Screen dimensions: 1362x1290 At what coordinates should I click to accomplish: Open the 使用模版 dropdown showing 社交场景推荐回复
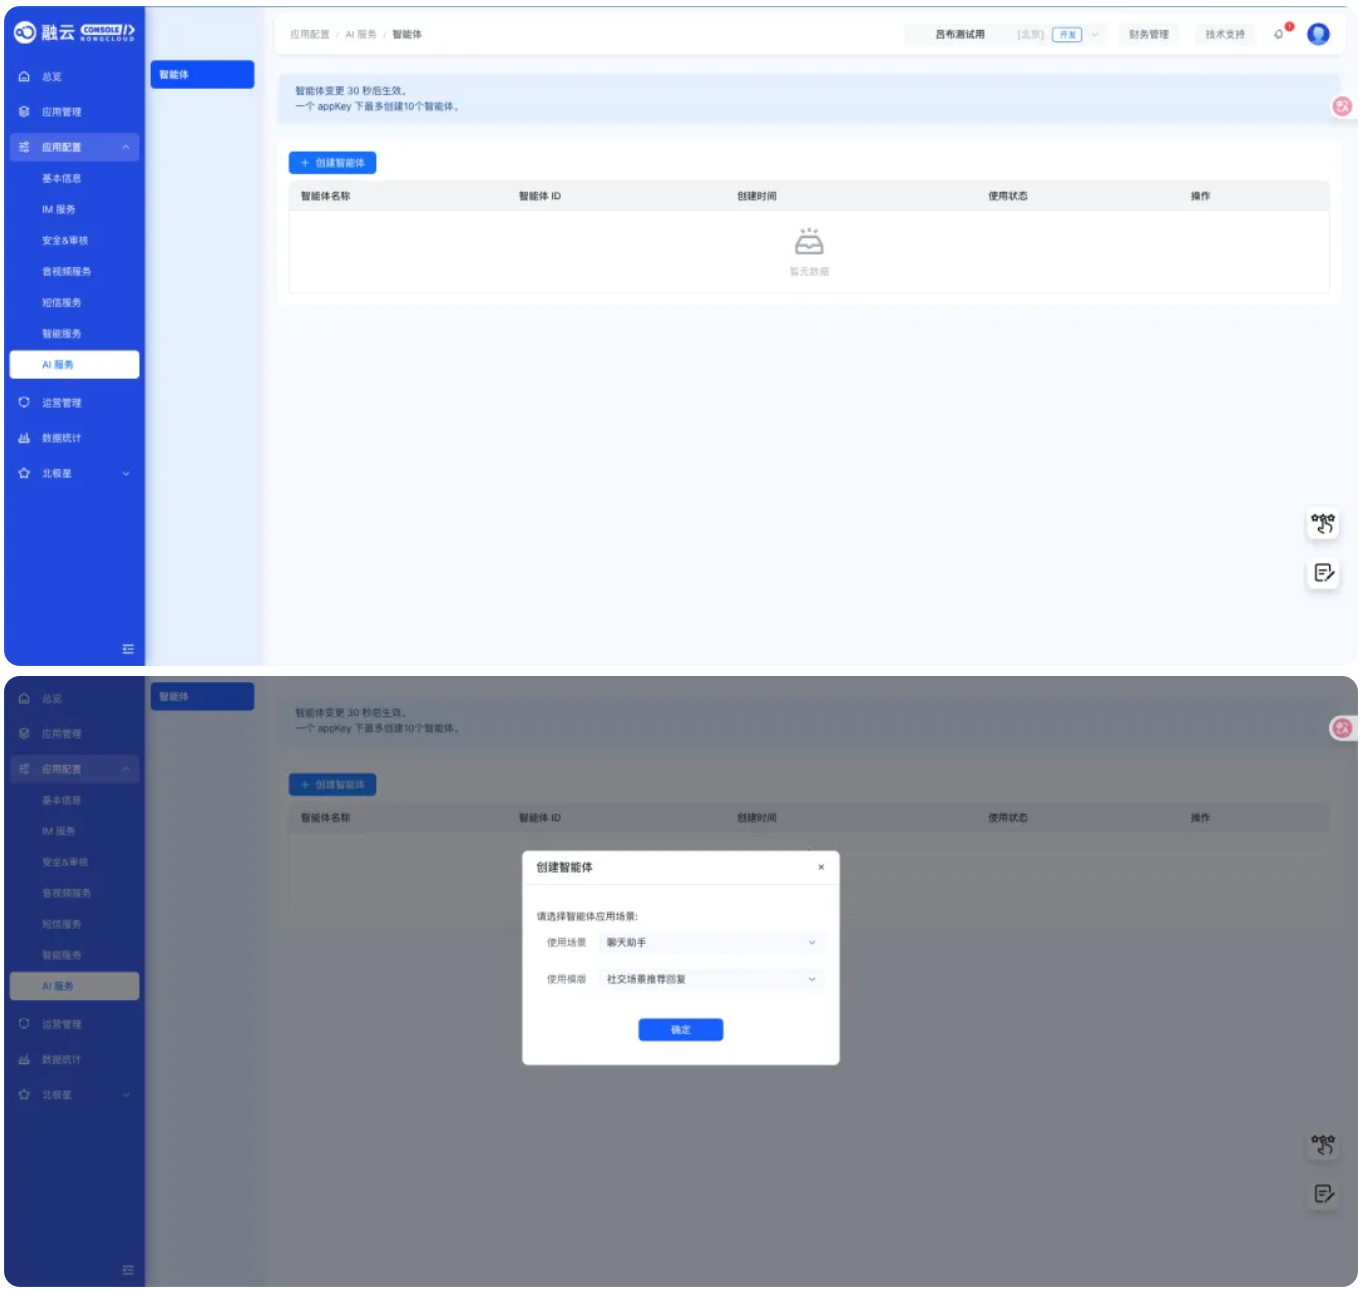click(711, 979)
